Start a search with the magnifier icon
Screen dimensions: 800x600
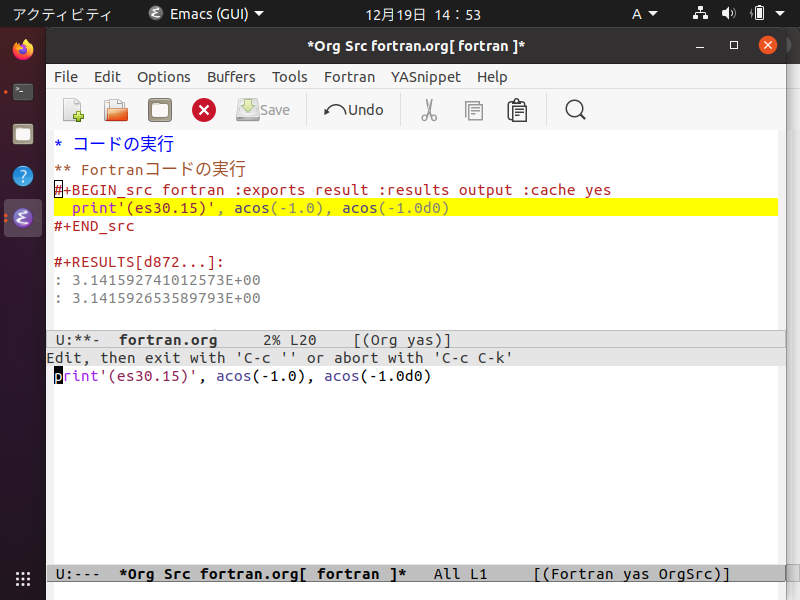(575, 110)
